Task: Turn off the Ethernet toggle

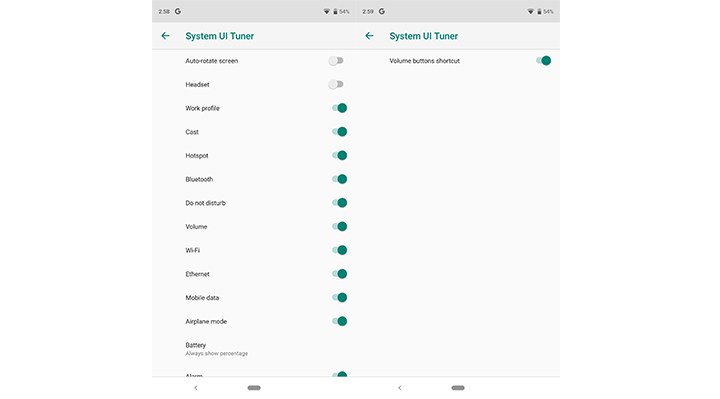Action: 339,274
